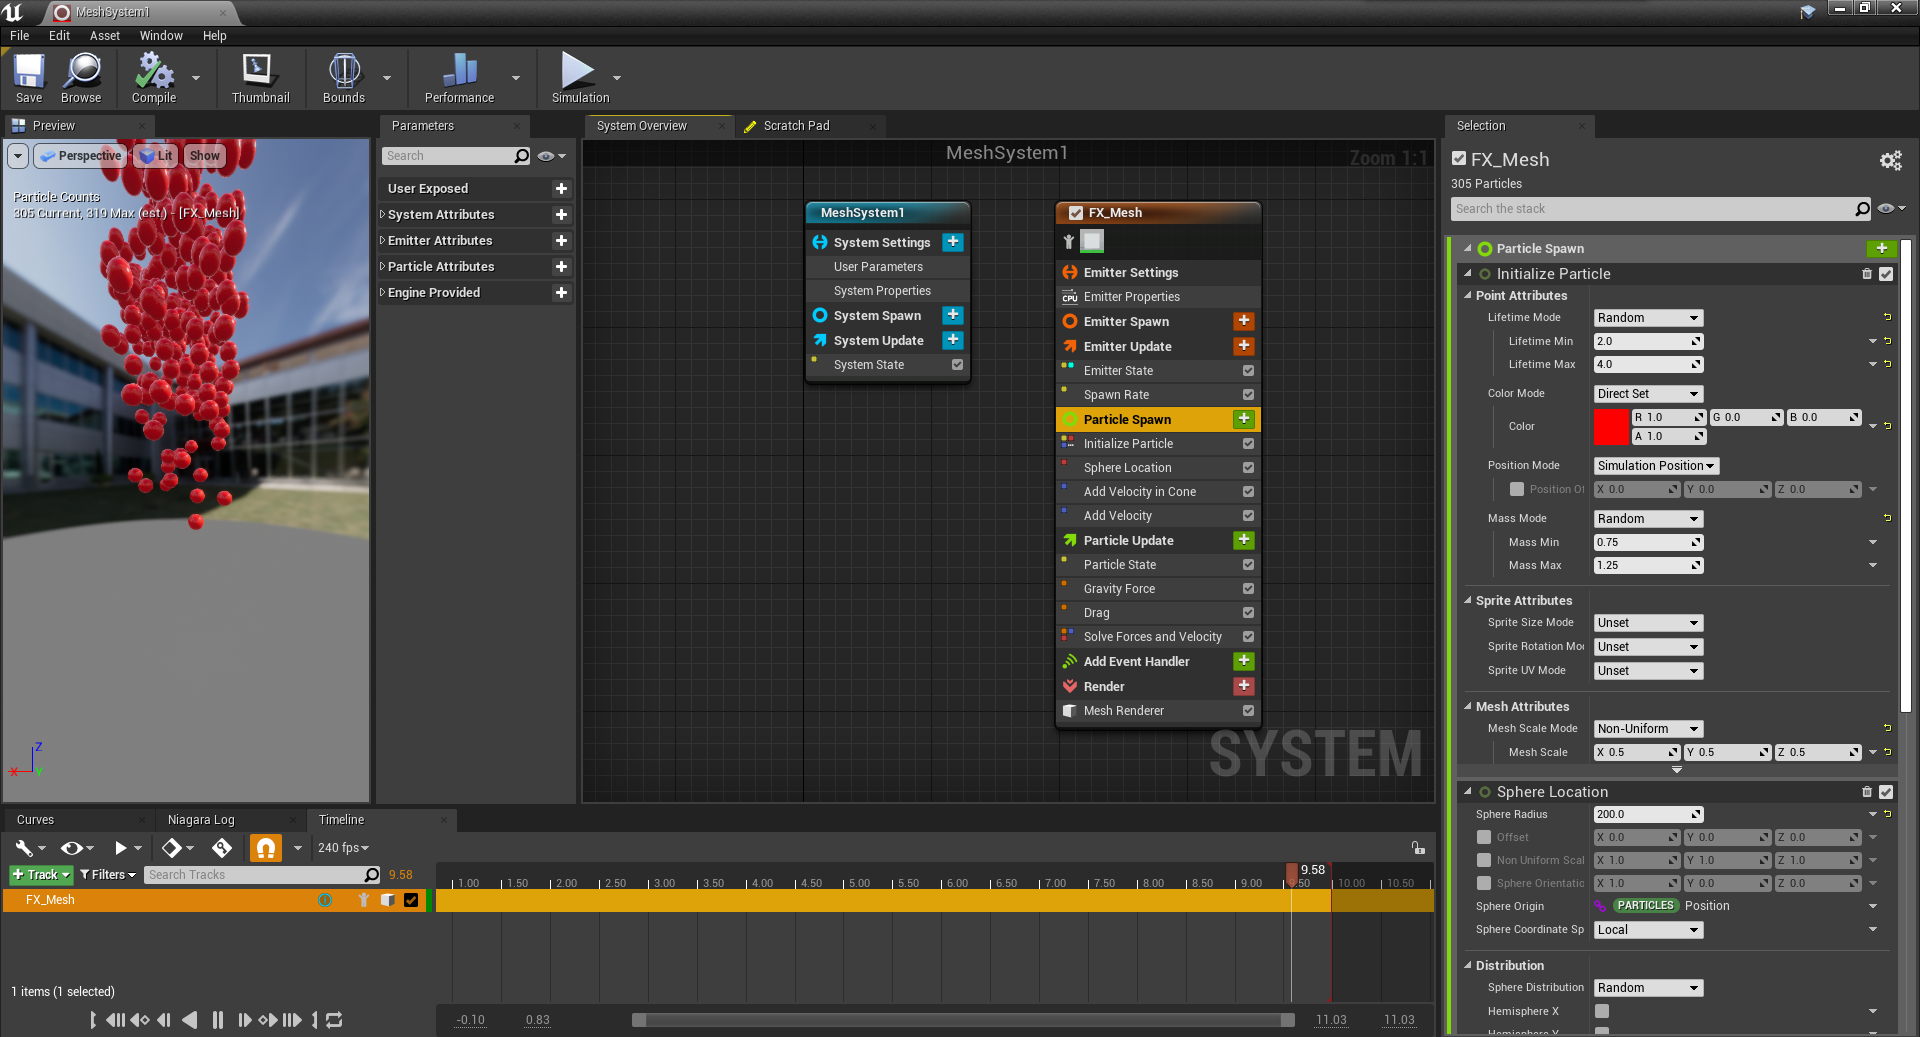The height and width of the screenshot is (1037, 1920).
Task: Disable the Gravity Force module
Action: pyautogui.click(x=1248, y=589)
